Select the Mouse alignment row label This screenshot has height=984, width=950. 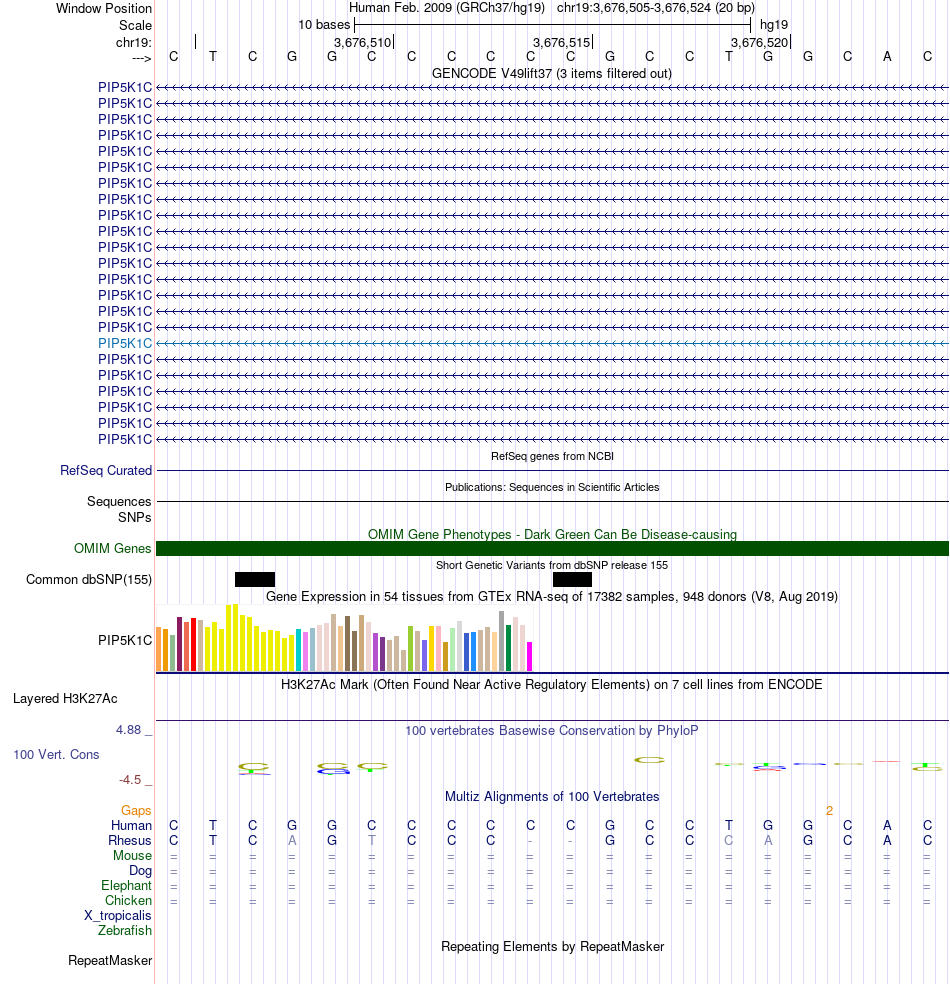[132, 855]
